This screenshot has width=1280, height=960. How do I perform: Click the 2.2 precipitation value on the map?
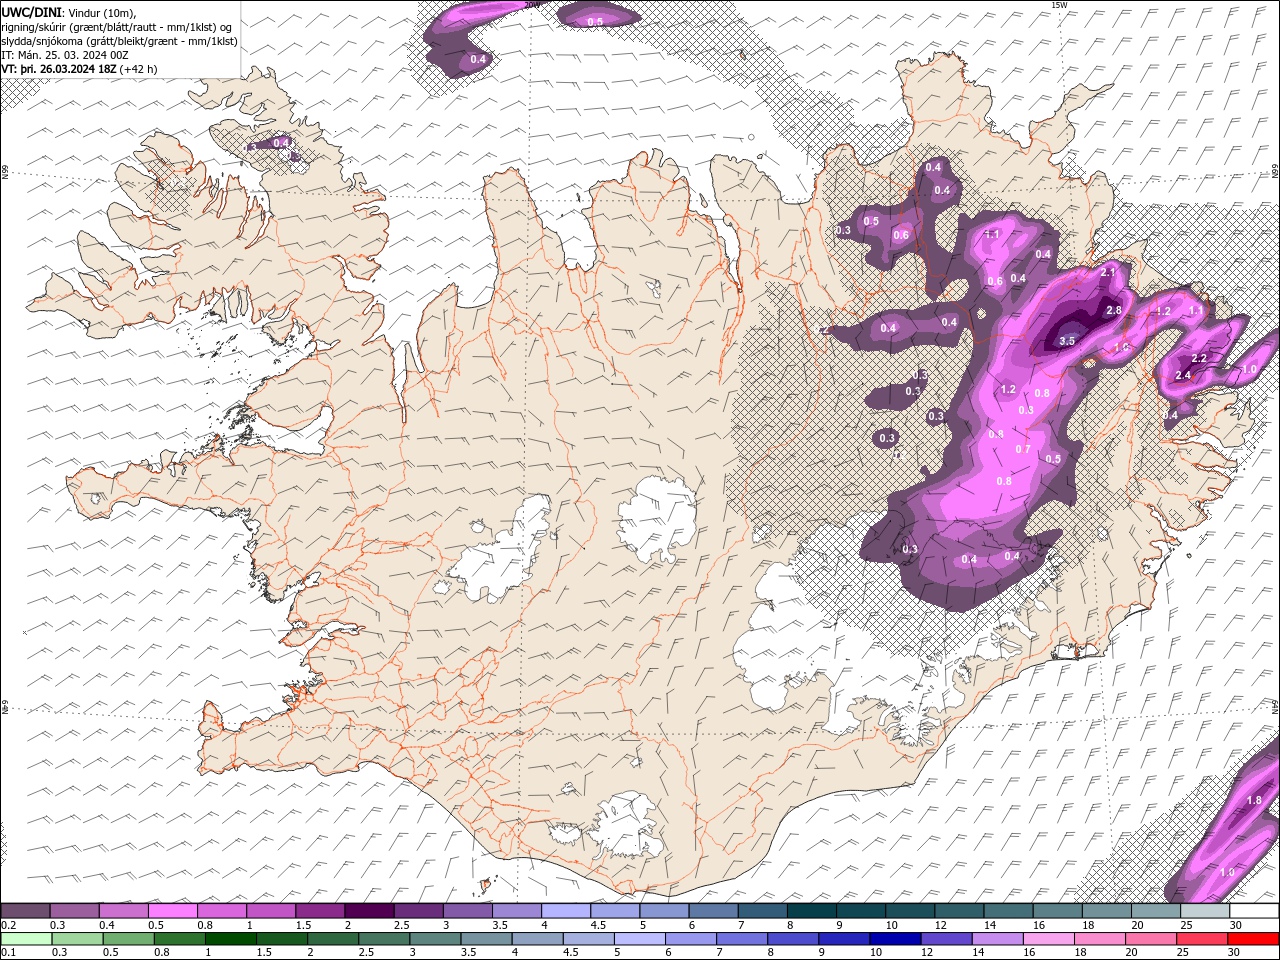coord(1200,358)
